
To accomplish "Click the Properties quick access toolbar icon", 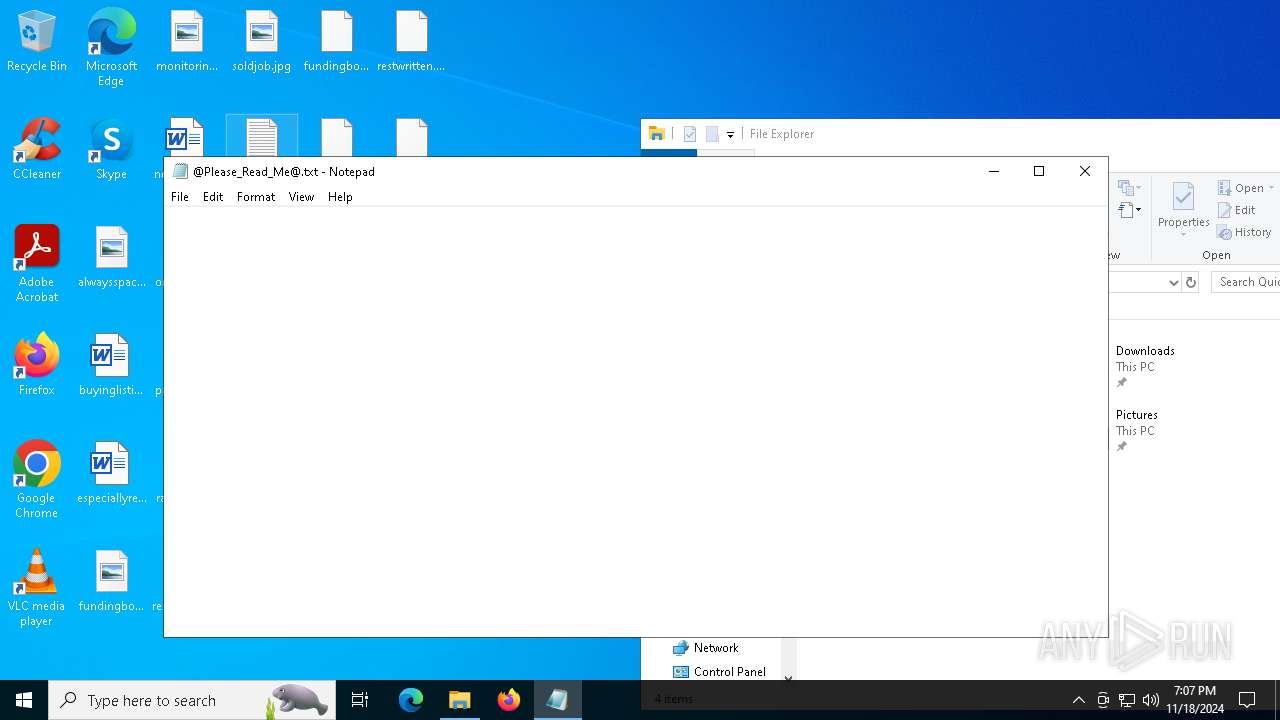I will pyautogui.click(x=689, y=134).
